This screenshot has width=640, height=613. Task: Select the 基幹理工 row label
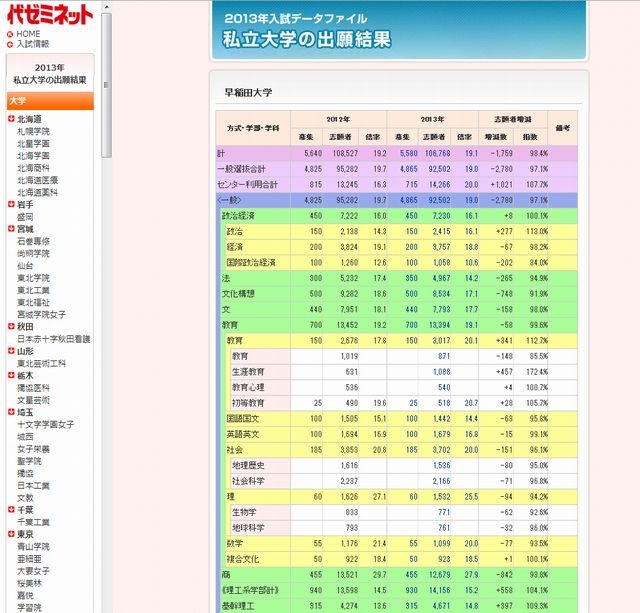coord(238,606)
